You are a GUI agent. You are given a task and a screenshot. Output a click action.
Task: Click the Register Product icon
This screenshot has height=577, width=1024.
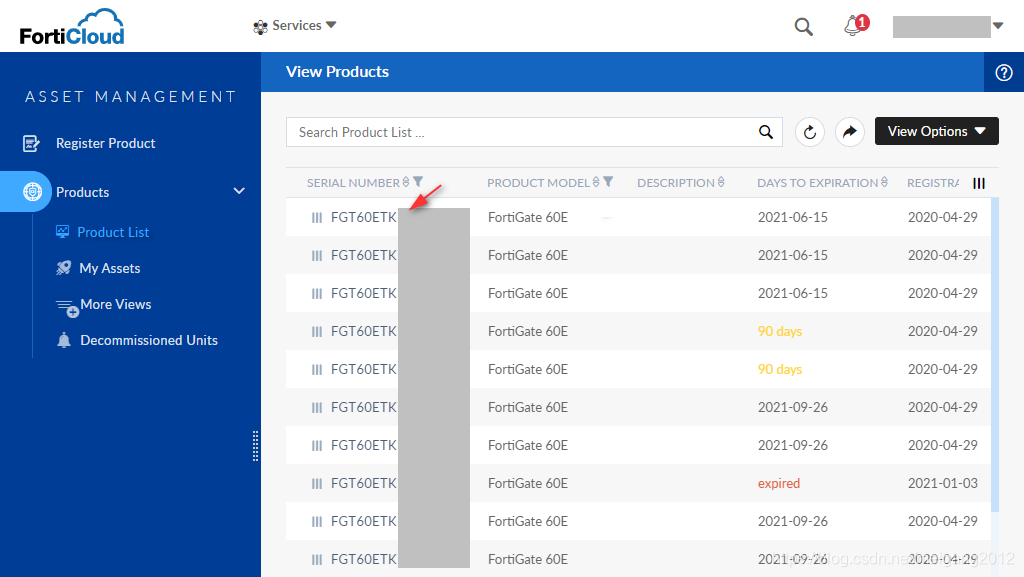click(31, 143)
